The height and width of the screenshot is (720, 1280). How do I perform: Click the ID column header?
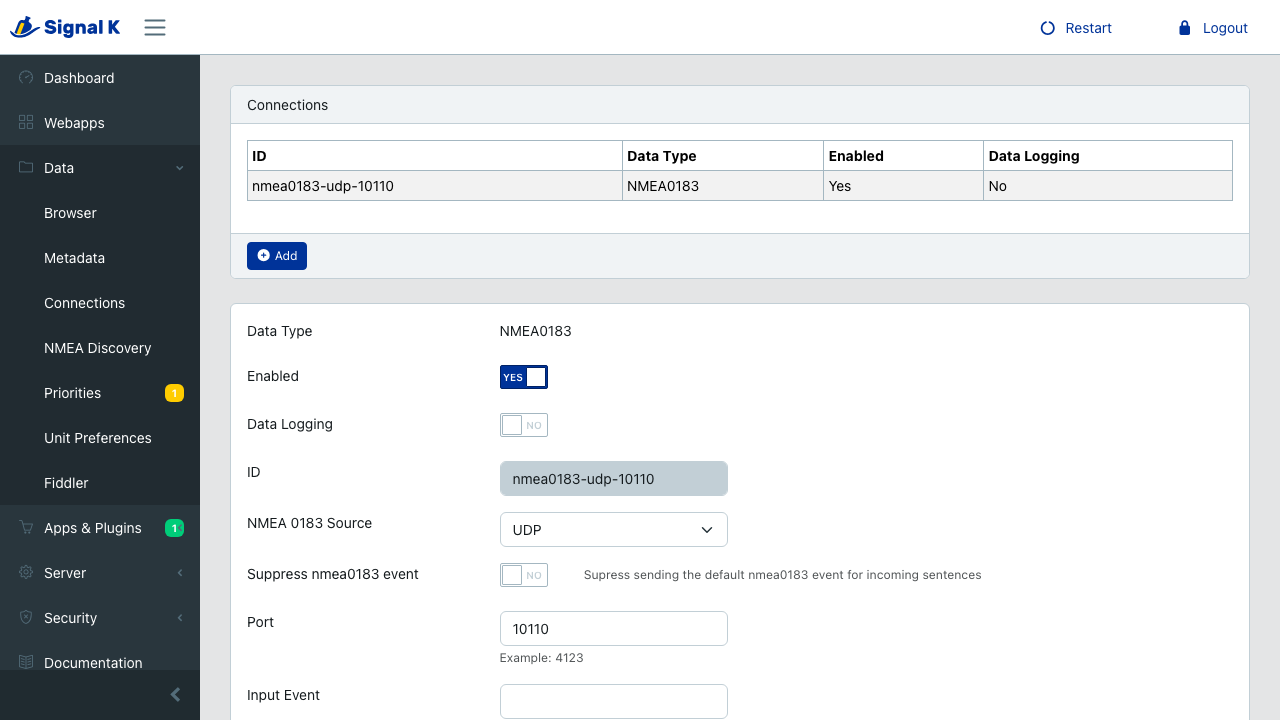(x=435, y=156)
